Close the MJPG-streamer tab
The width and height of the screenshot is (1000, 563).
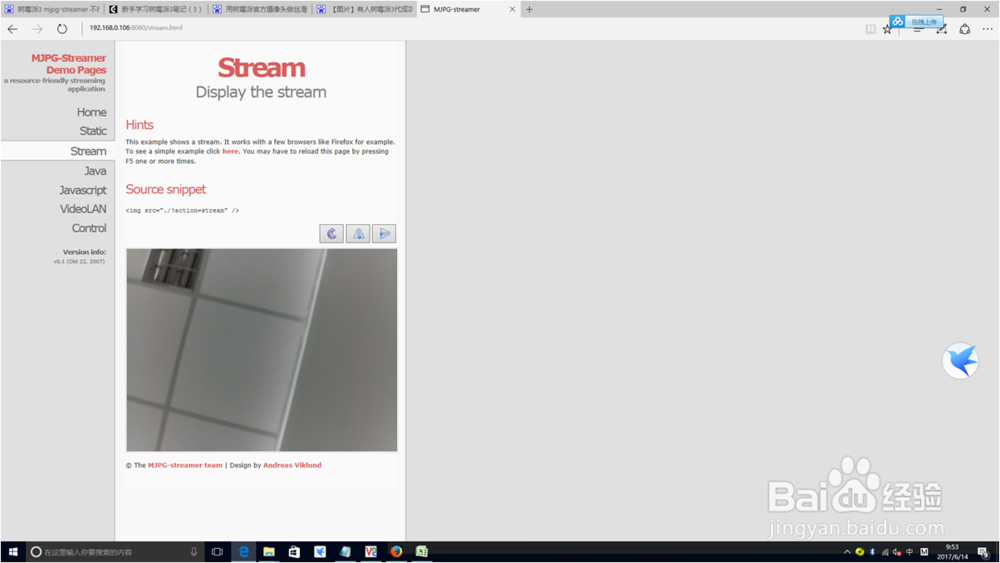coord(512,10)
